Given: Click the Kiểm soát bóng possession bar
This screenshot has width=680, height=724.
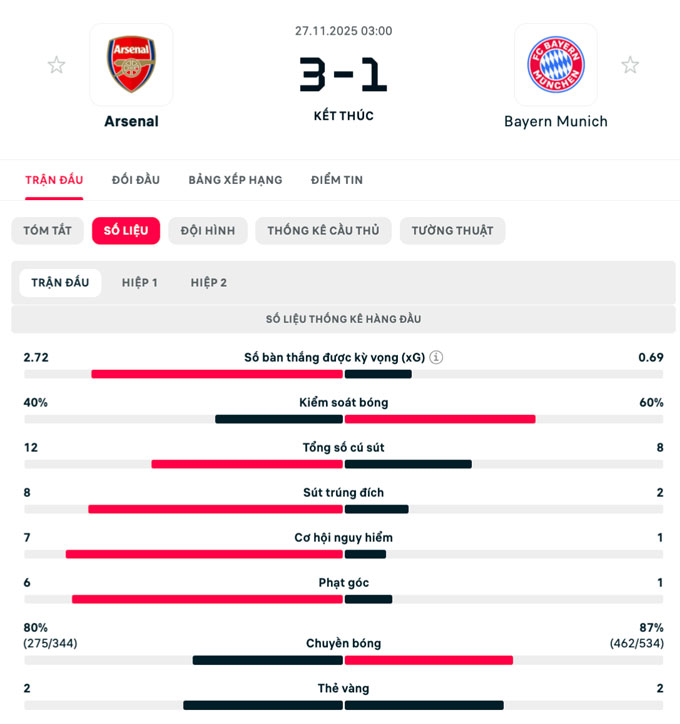Looking at the screenshot, I should click(x=344, y=419).
